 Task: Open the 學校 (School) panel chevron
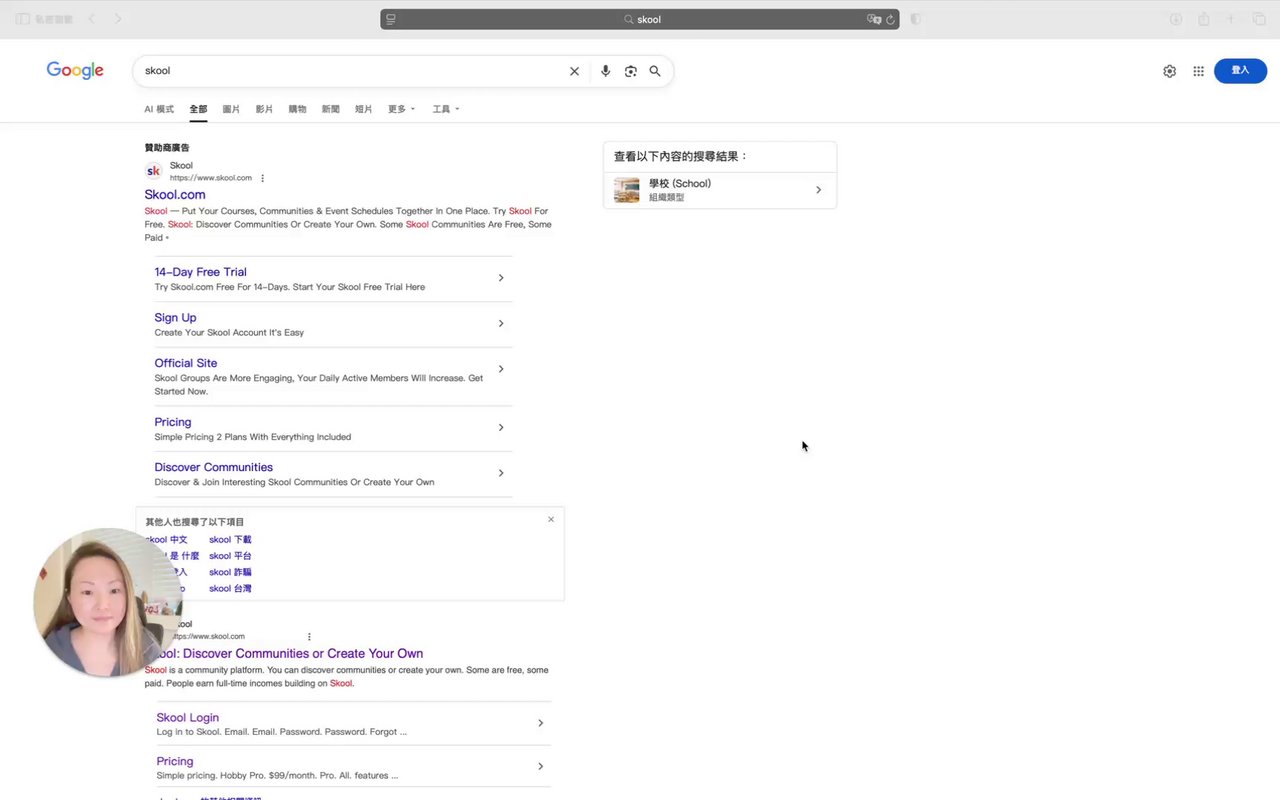tap(818, 190)
